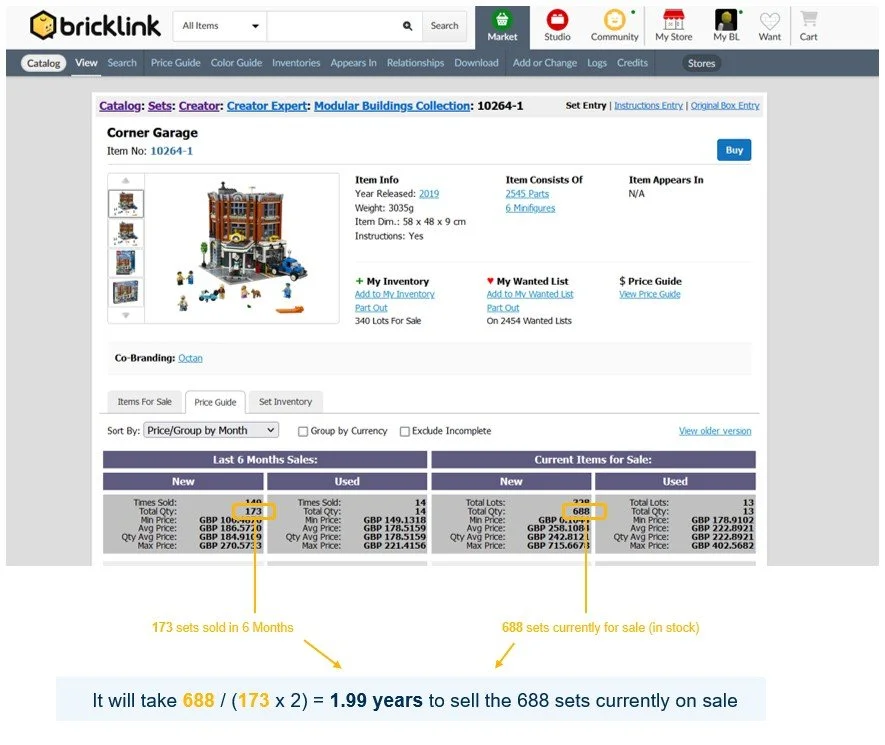Select the Search item in catalog navigation bar
The height and width of the screenshot is (745, 885).
(x=122, y=63)
